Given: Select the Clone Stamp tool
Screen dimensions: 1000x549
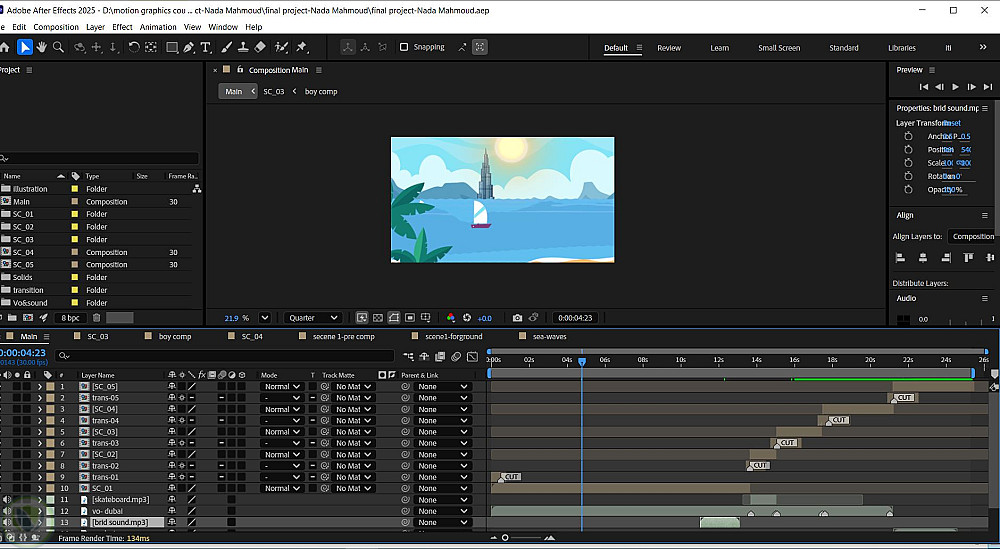Looking at the screenshot, I should point(243,47).
